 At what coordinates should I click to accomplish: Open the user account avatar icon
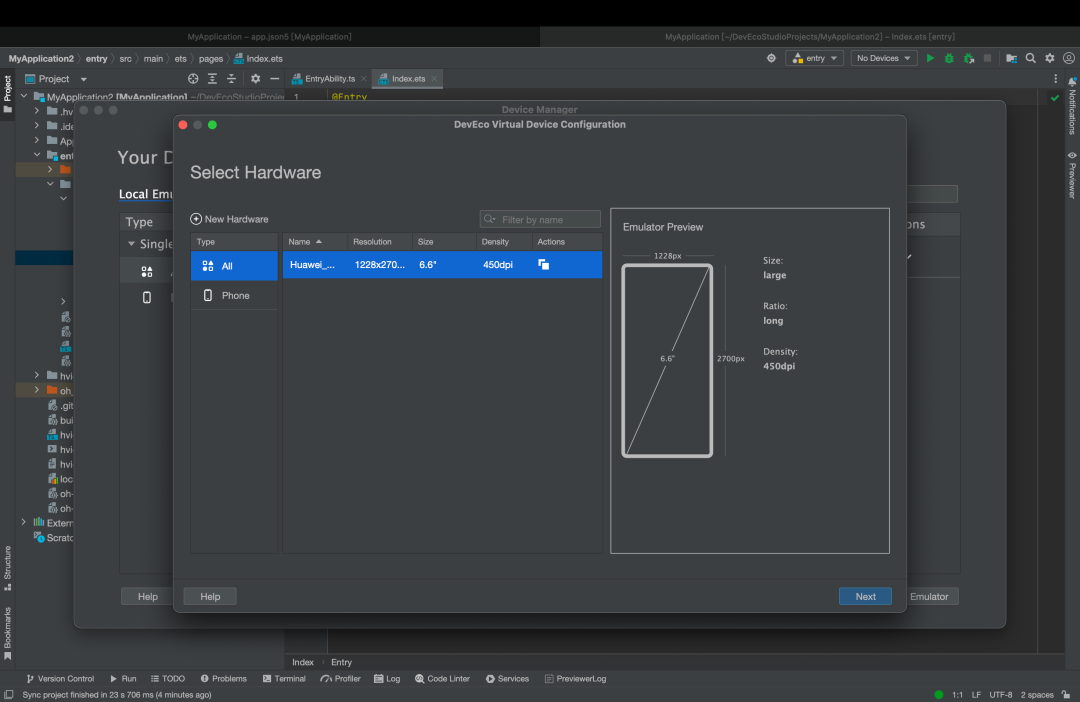(x=1068, y=58)
